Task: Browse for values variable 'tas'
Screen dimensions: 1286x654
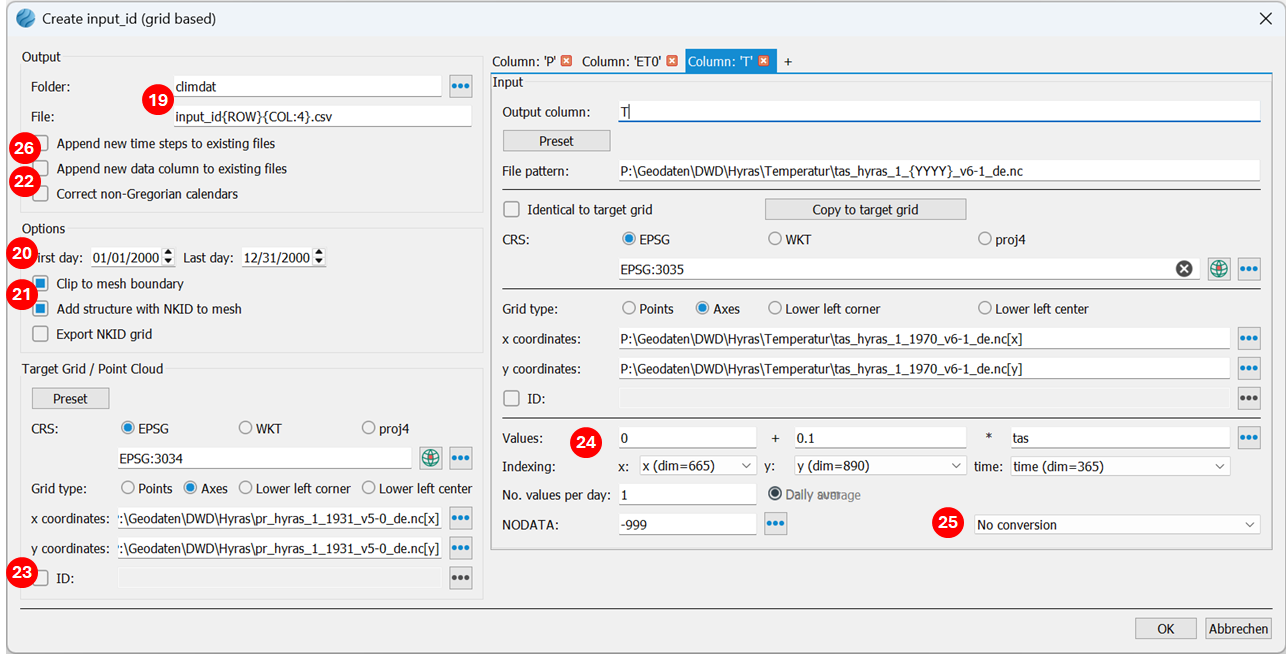Action: click(x=1248, y=438)
